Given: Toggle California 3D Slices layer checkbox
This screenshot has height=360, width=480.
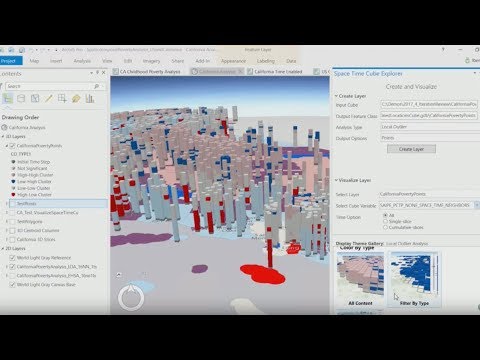Looking at the screenshot, I should (13, 239).
